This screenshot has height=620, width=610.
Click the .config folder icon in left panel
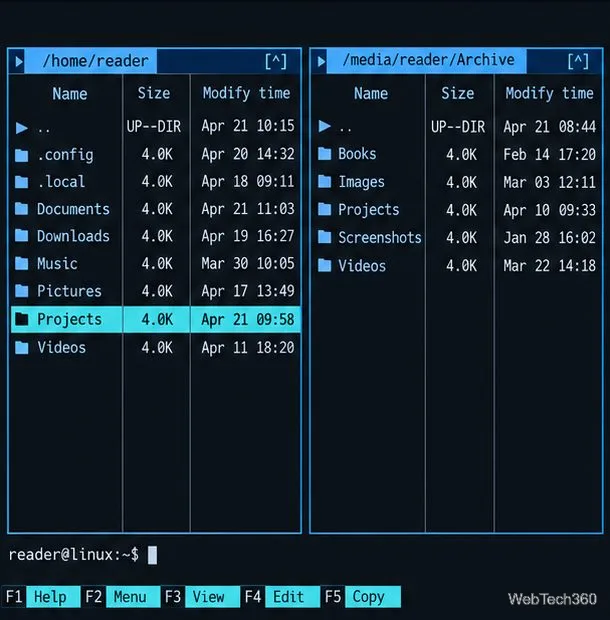coord(22,155)
